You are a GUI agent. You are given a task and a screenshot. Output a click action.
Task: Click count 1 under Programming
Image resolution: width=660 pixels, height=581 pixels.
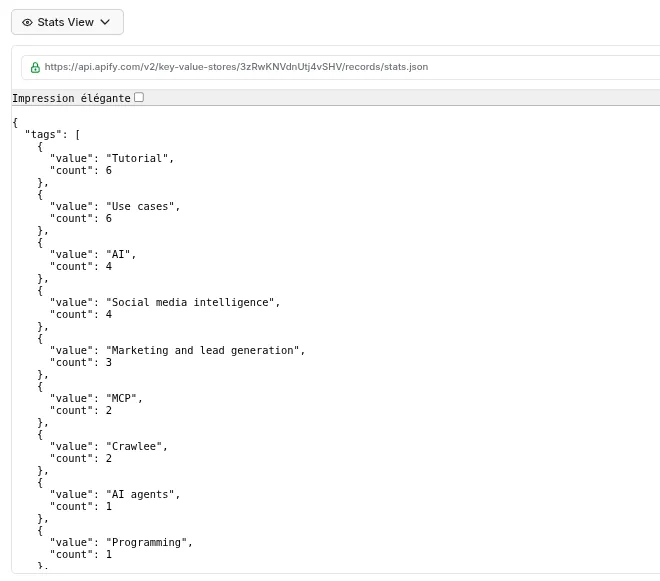pyautogui.click(x=109, y=554)
